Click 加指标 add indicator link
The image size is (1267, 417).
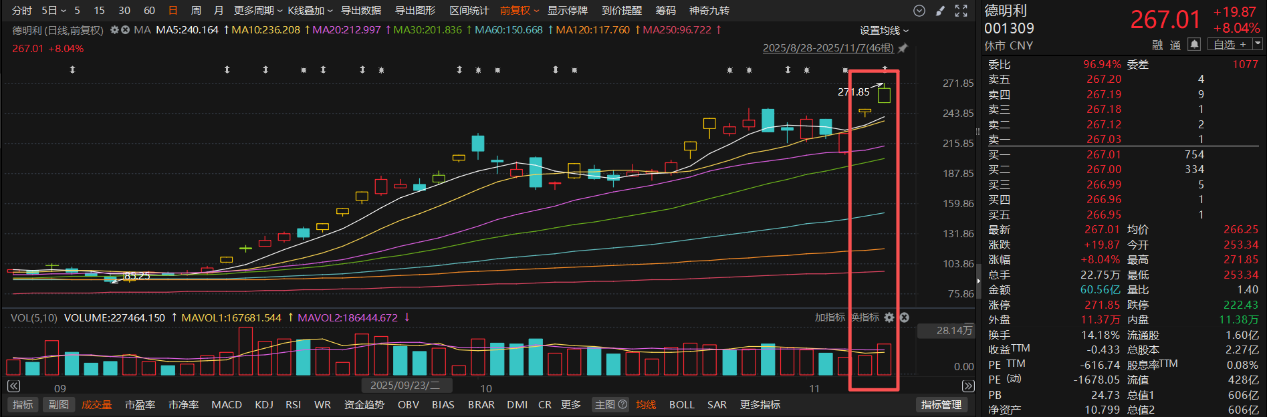pyautogui.click(x=830, y=317)
